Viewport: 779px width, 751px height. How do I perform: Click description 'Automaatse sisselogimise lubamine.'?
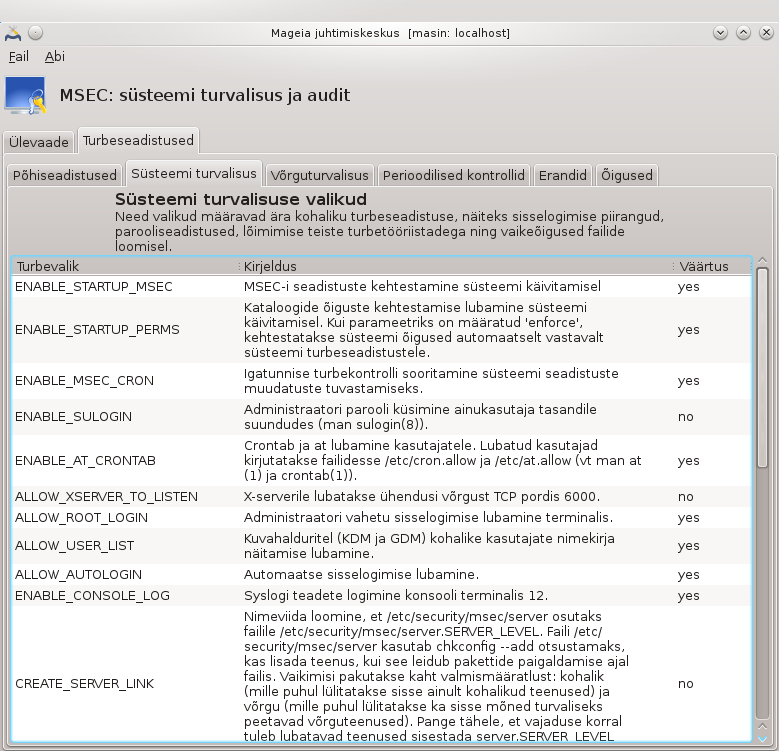[361, 575]
